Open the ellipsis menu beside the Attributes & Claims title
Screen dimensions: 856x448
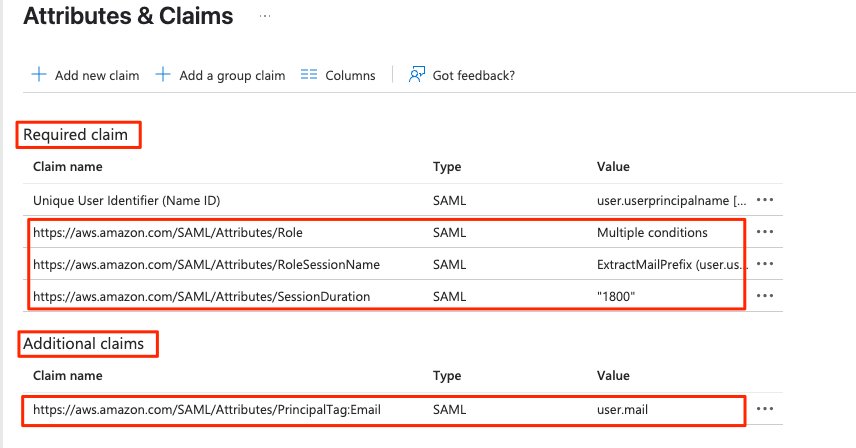pos(265,16)
